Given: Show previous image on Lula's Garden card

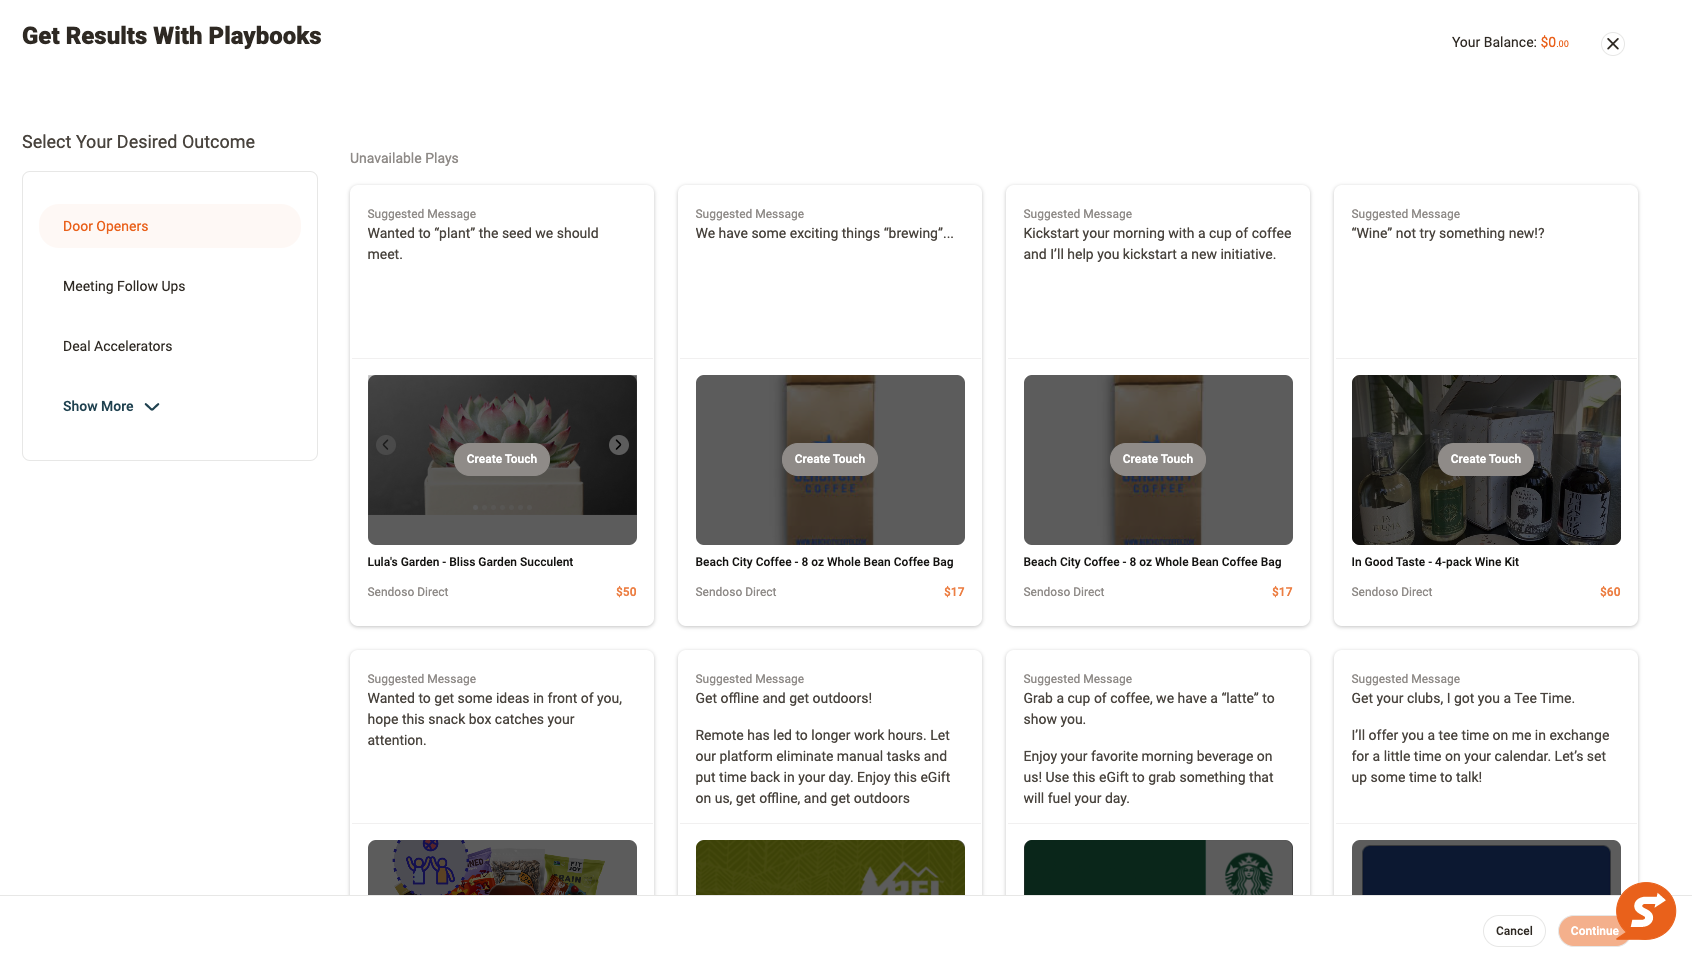Looking at the screenshot, I should coord(386,445).
